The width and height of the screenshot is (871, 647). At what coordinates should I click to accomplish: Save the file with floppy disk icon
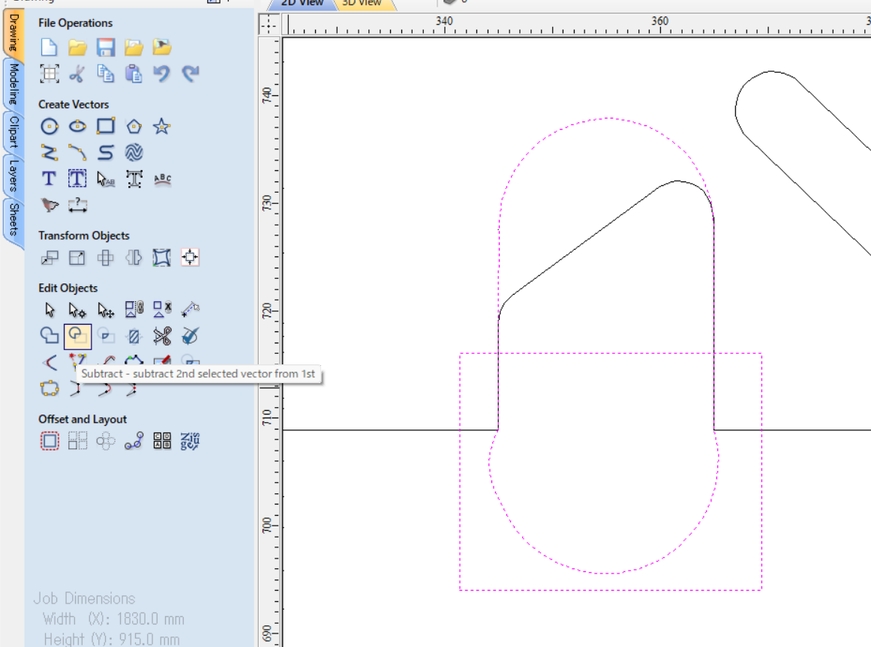pos(106,47)
